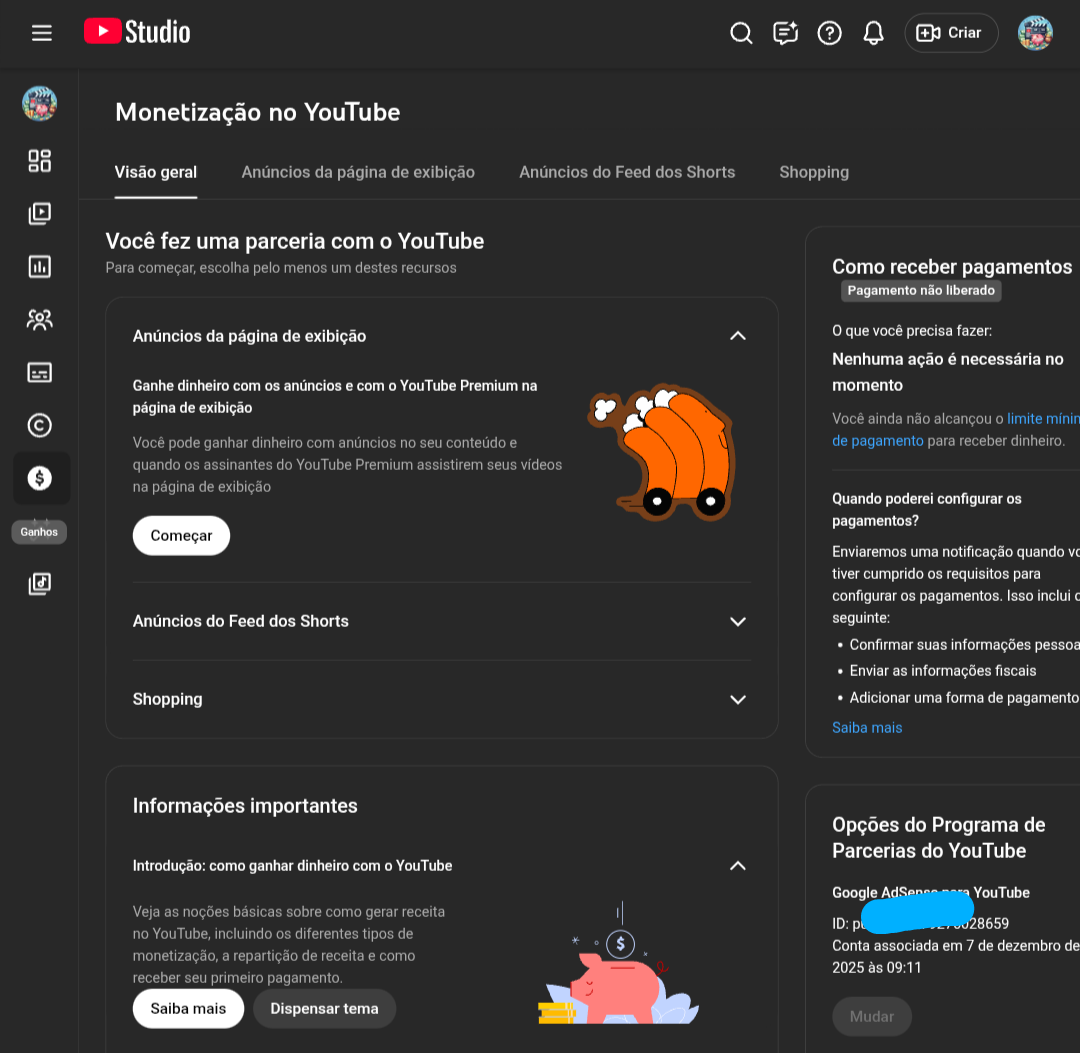Open the Analytics icon in sidebar
Viewport: 1080px width, 1053px height.
click(40, 266)
